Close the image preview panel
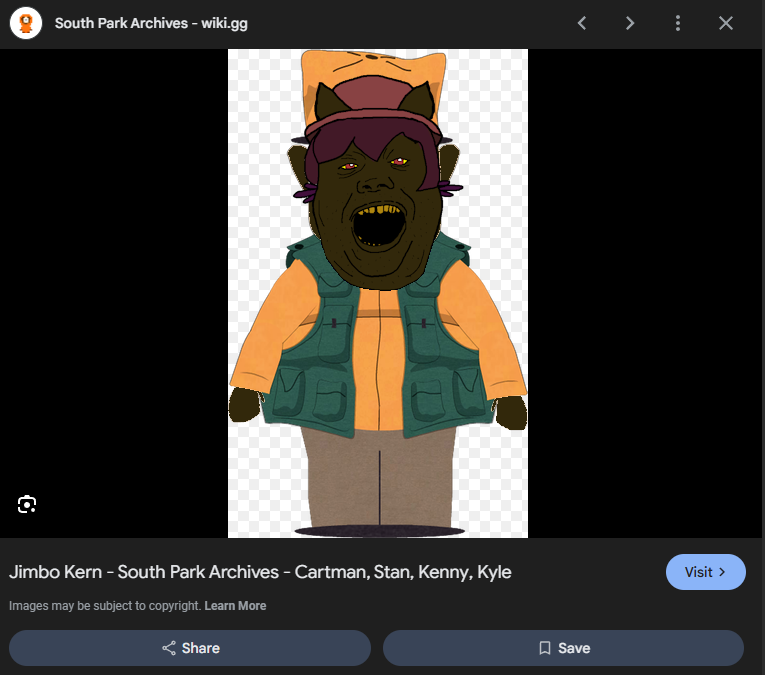Viewport: 765px width, 675px height. 726,23
